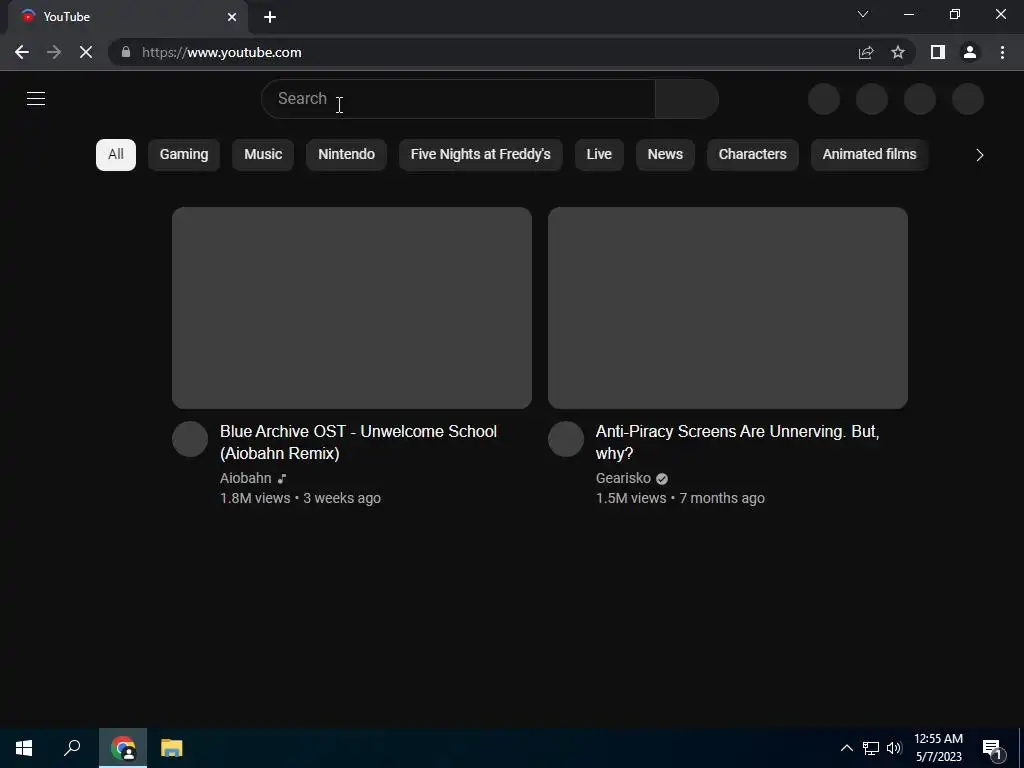This screenshot has height=768, width=1024.
Task: Open the network status tray icon
Action: click(871, 748)
